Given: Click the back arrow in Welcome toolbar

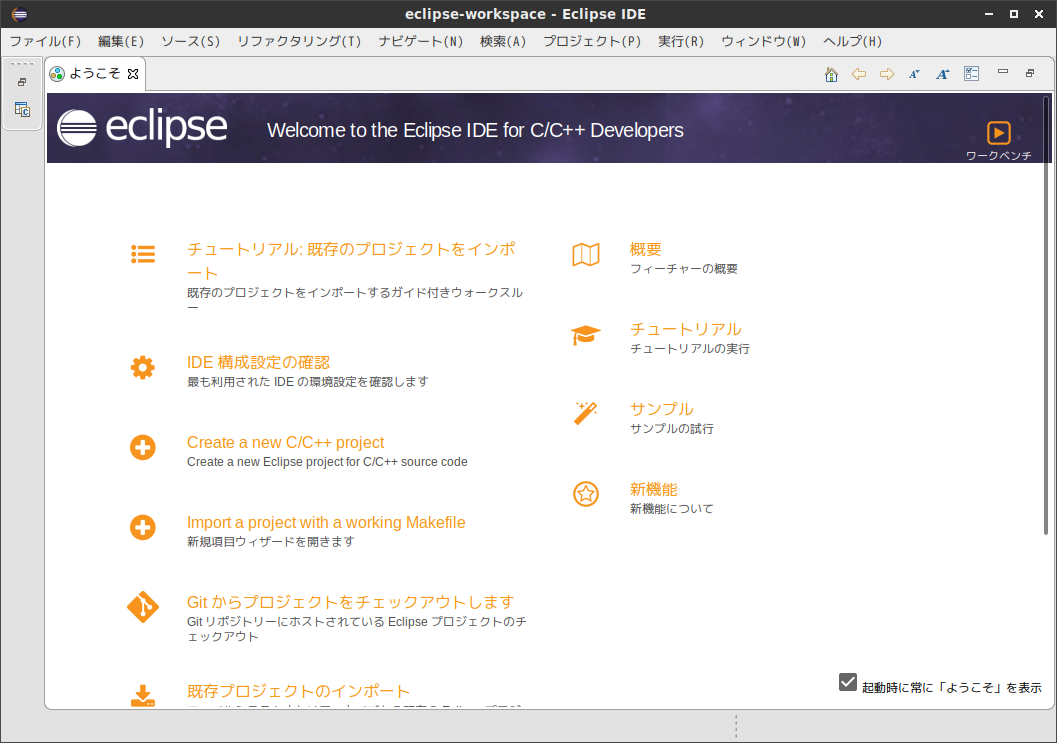Looking at the screenshot, I should [859, 74].
